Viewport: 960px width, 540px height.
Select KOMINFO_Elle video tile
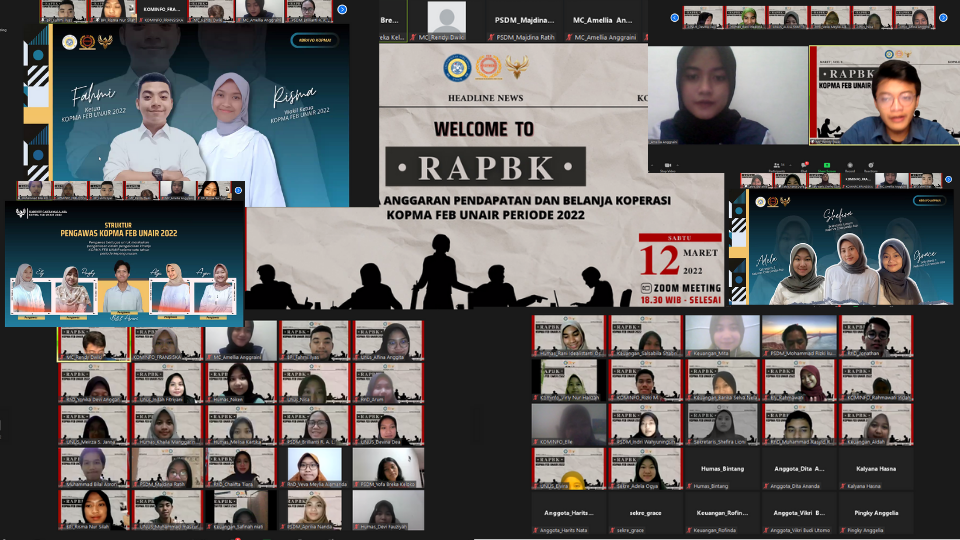pyautogui.click(x=569, y=424)
